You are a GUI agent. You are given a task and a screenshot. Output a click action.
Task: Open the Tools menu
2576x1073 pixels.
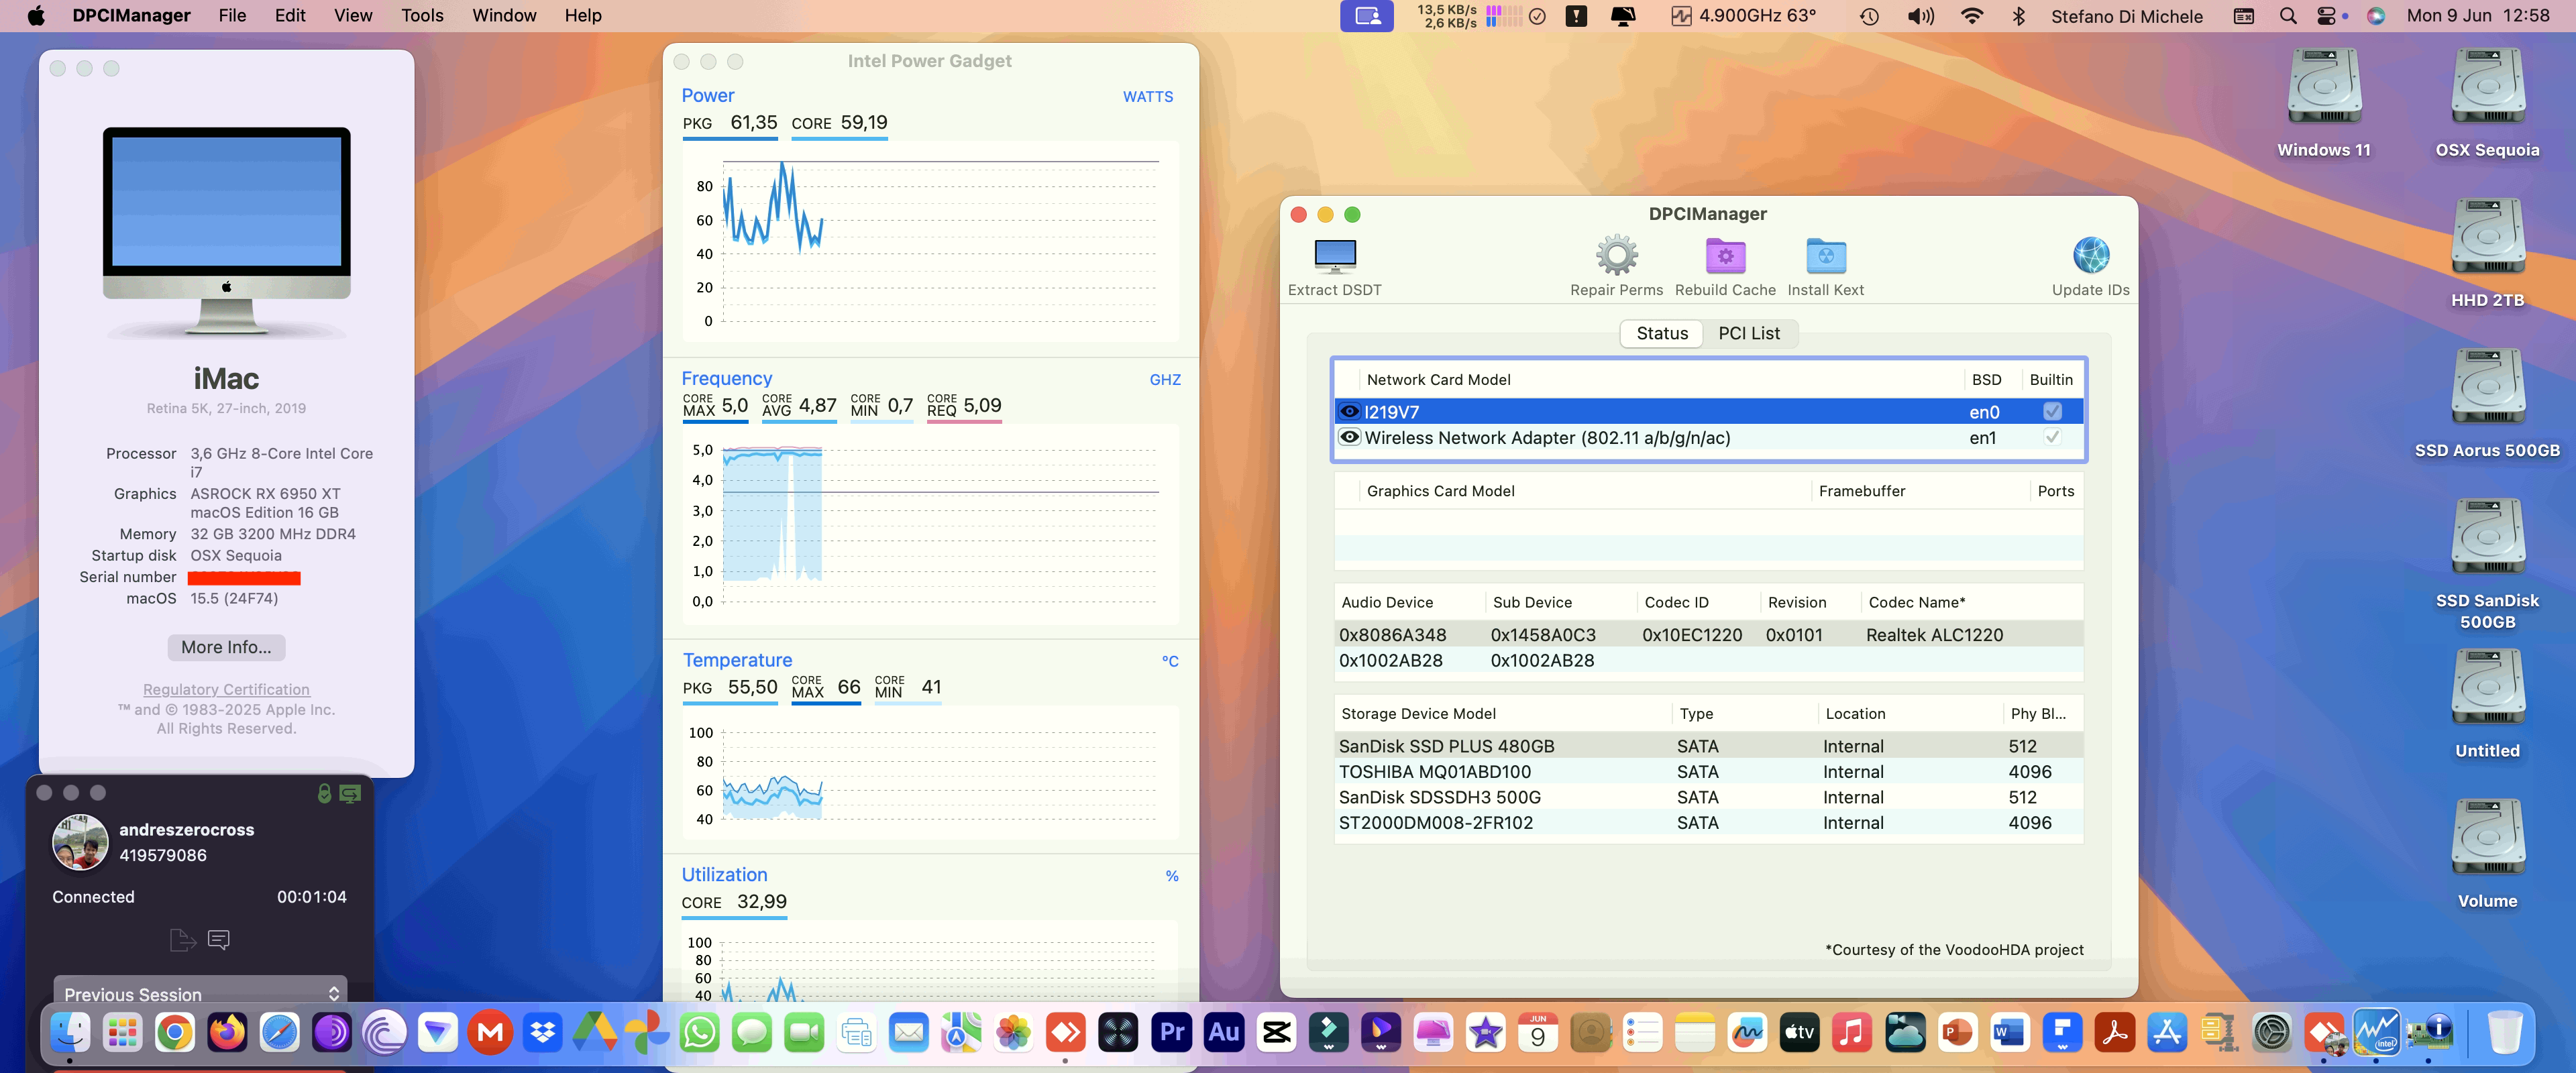click(x=421, y=15)
